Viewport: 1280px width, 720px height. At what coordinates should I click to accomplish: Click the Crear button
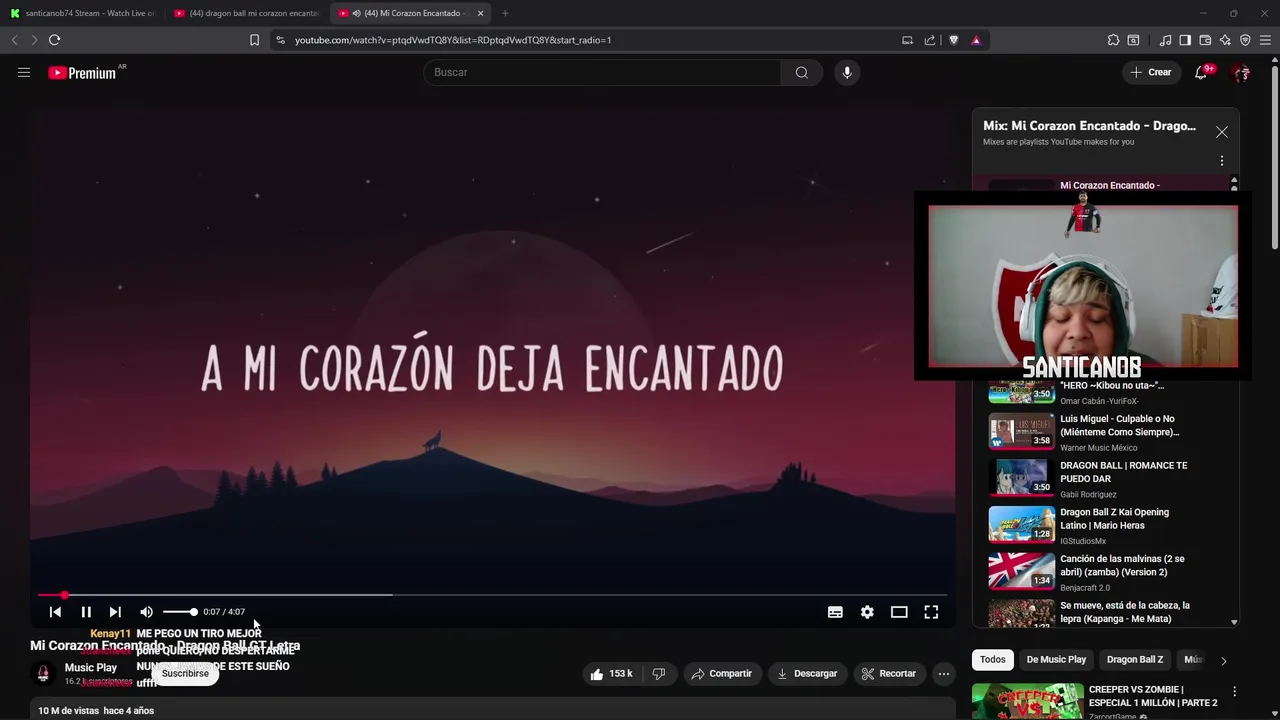pos(1151,72)
